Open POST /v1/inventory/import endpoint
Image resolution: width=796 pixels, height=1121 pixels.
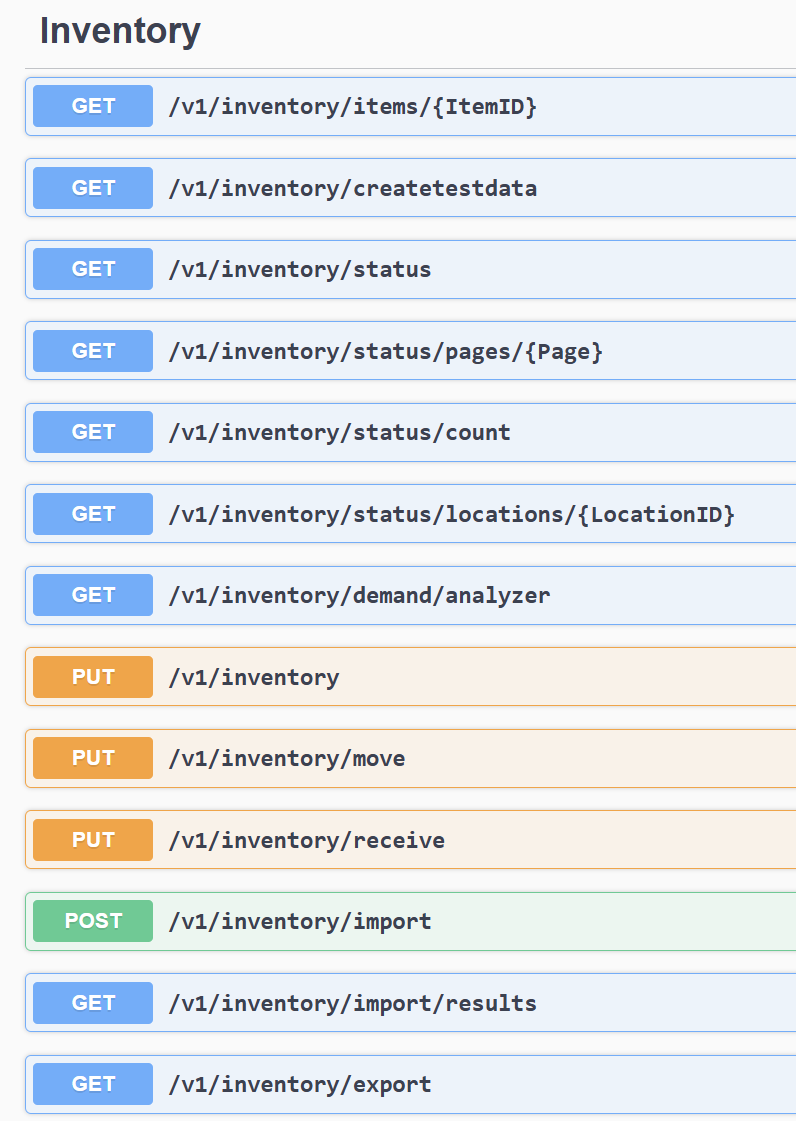[x=300, y=921]
